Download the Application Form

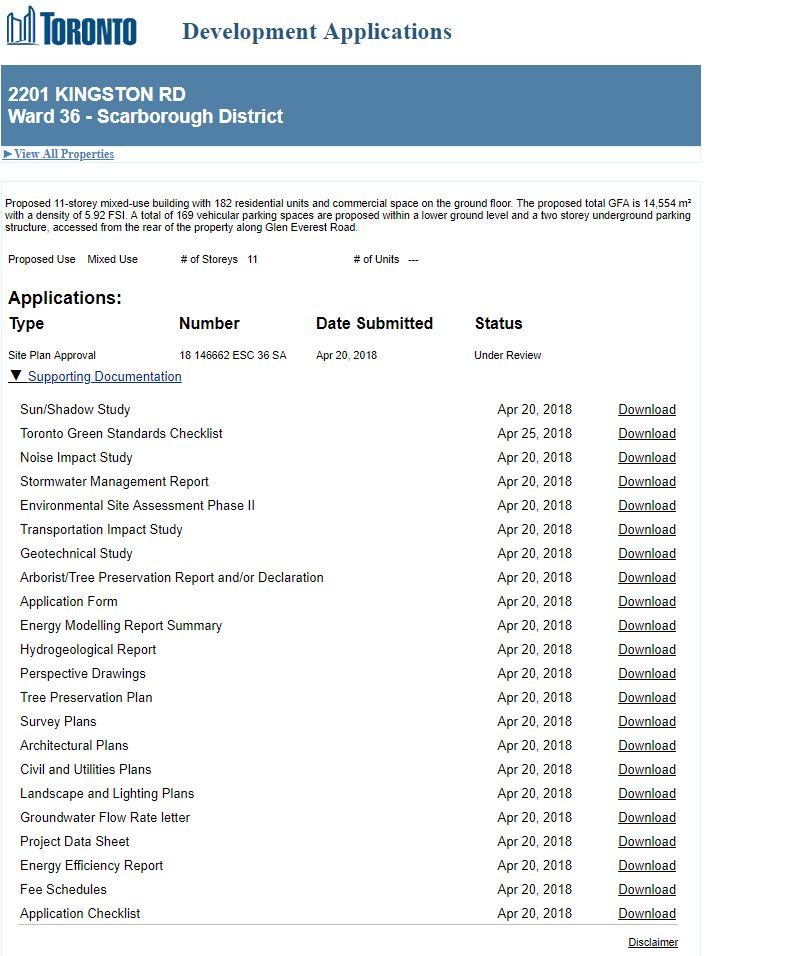point(646,602)
